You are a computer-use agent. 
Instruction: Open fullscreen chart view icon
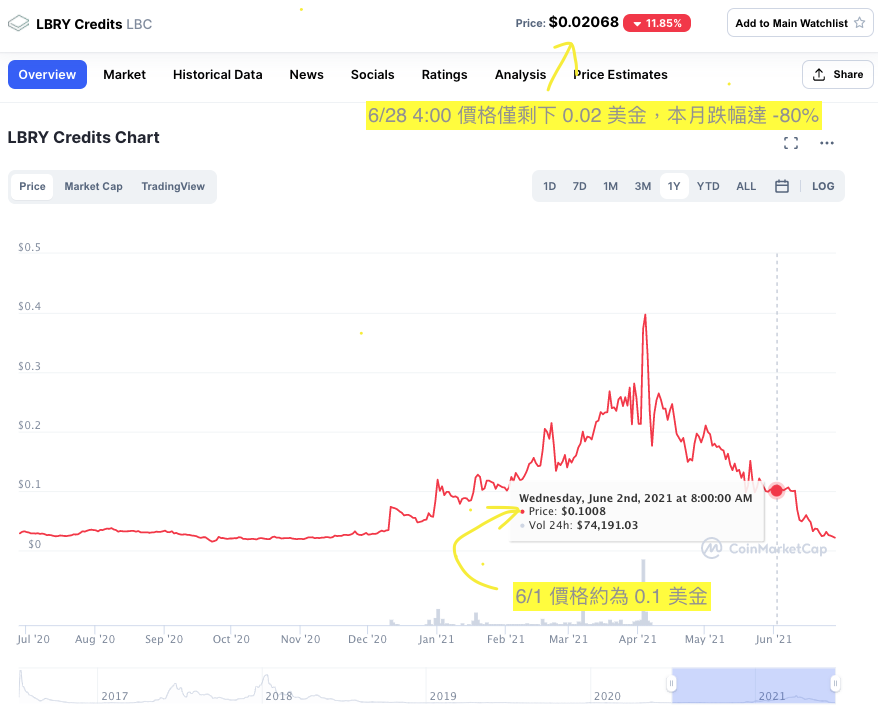click(791, 143)
